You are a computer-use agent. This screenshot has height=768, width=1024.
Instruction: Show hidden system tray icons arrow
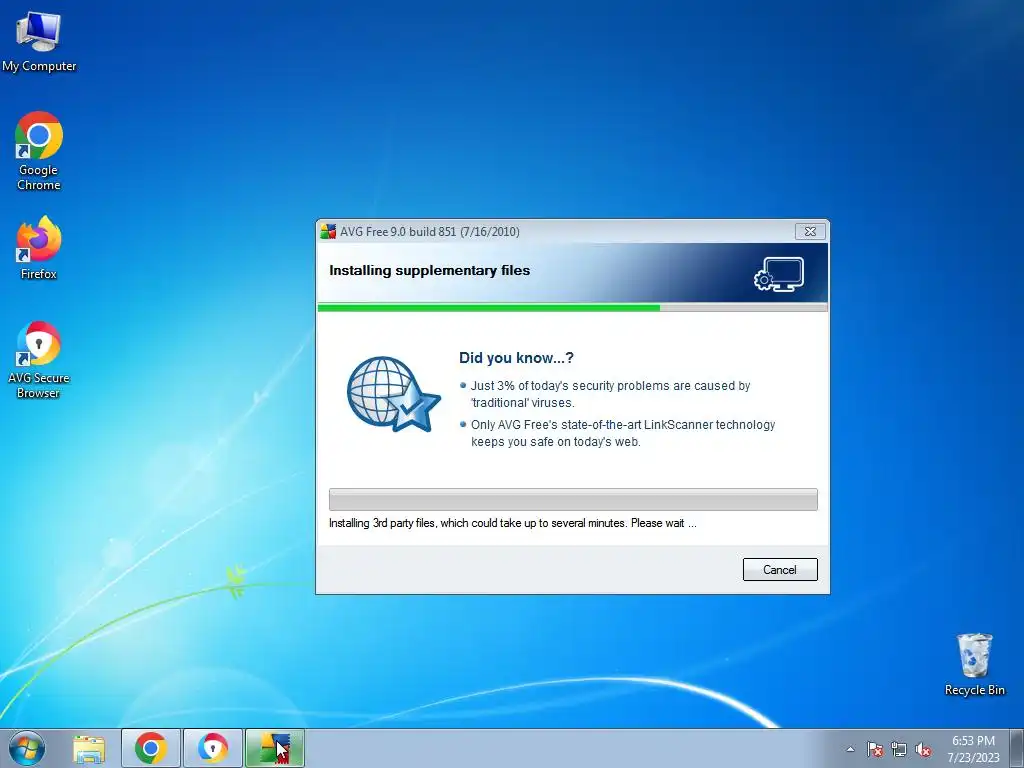click(x=850, y=749)
